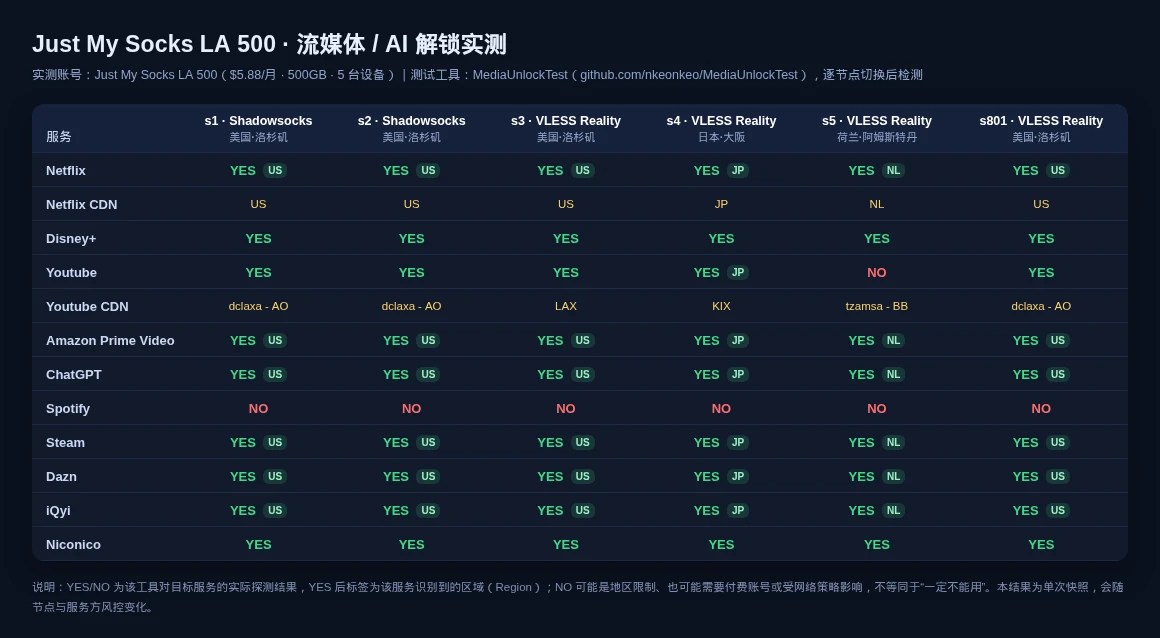Click Niconico YES under s5 column

pos(877,545)
